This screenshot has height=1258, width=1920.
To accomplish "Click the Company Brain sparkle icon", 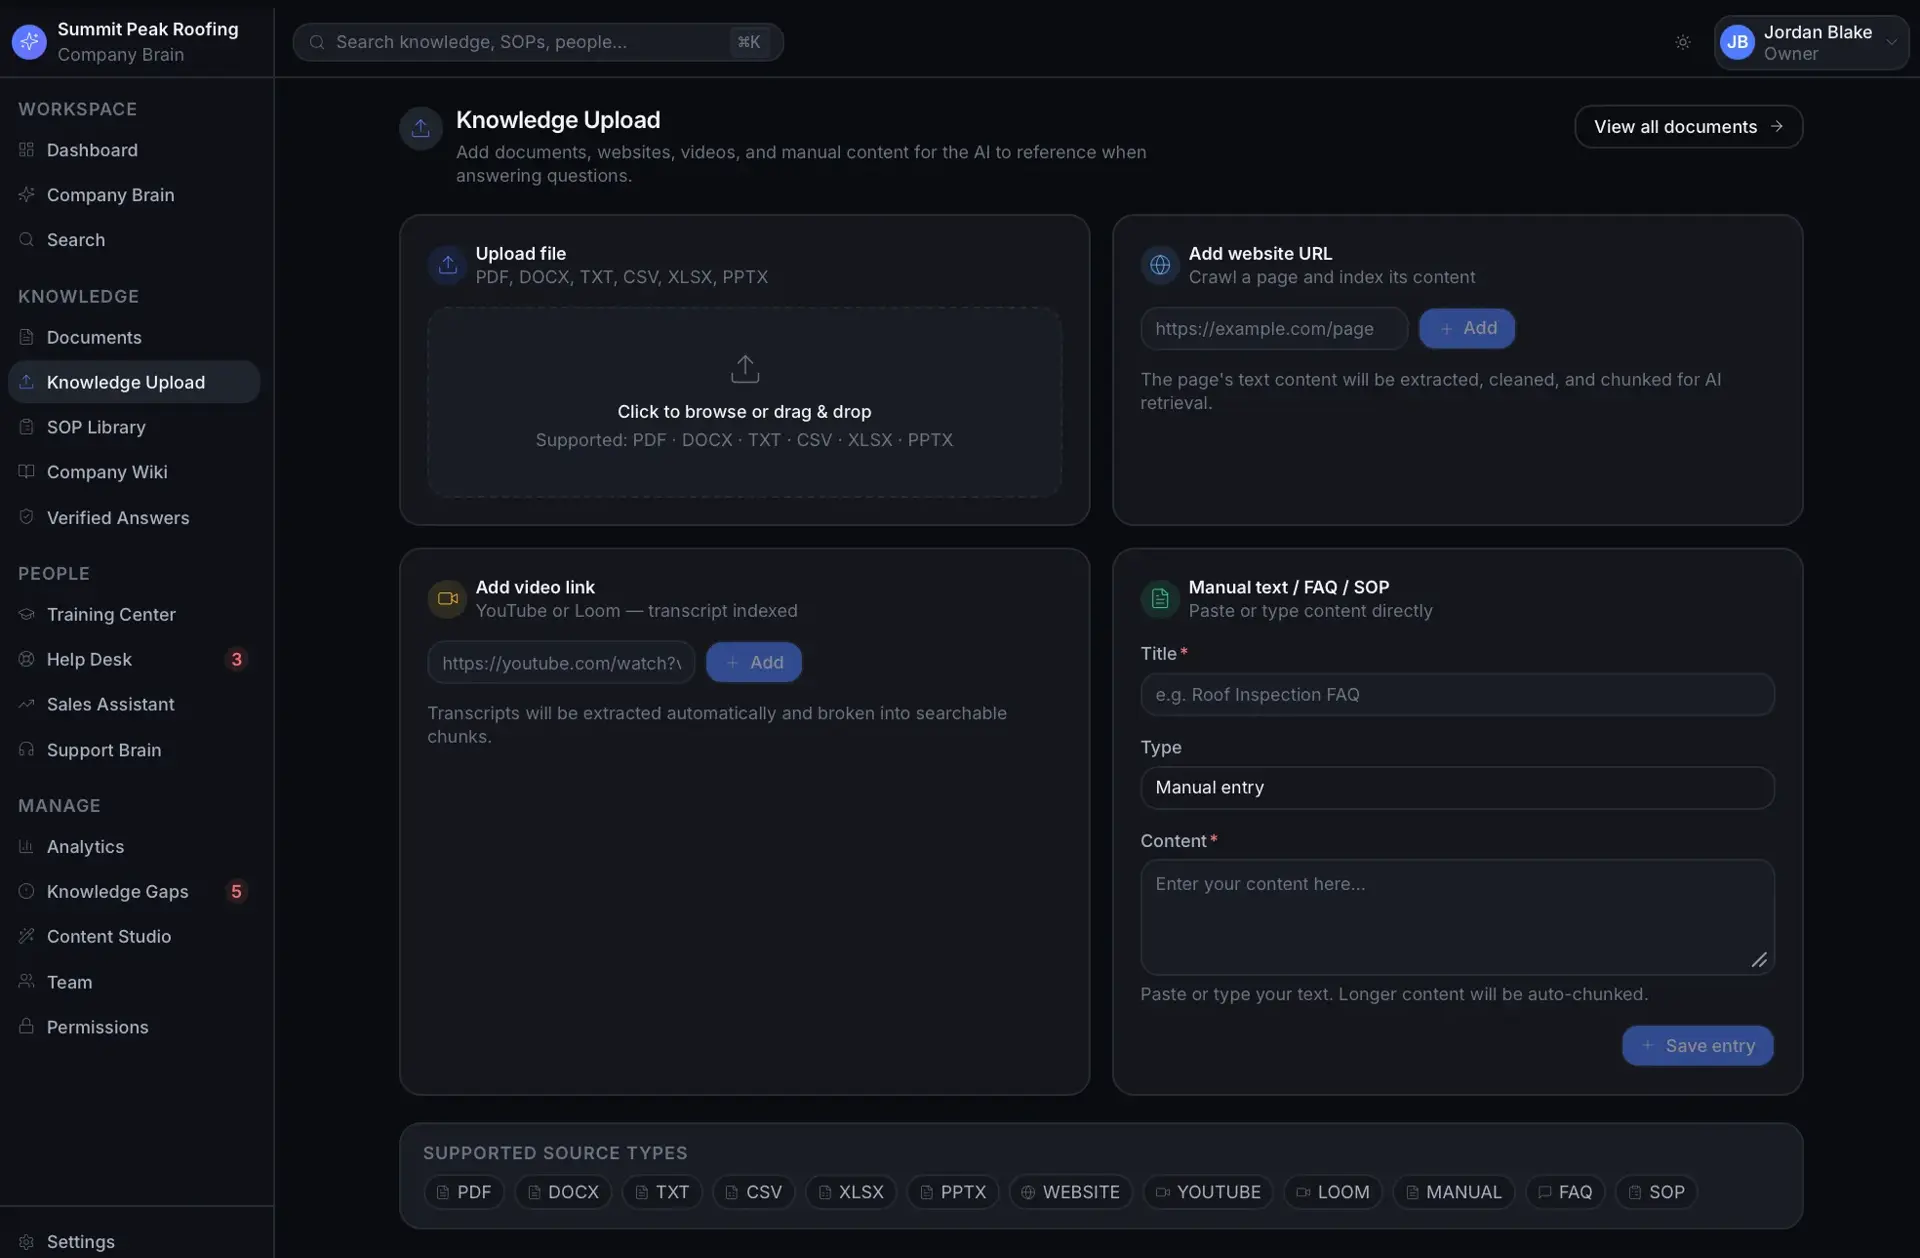I will 27,195.
